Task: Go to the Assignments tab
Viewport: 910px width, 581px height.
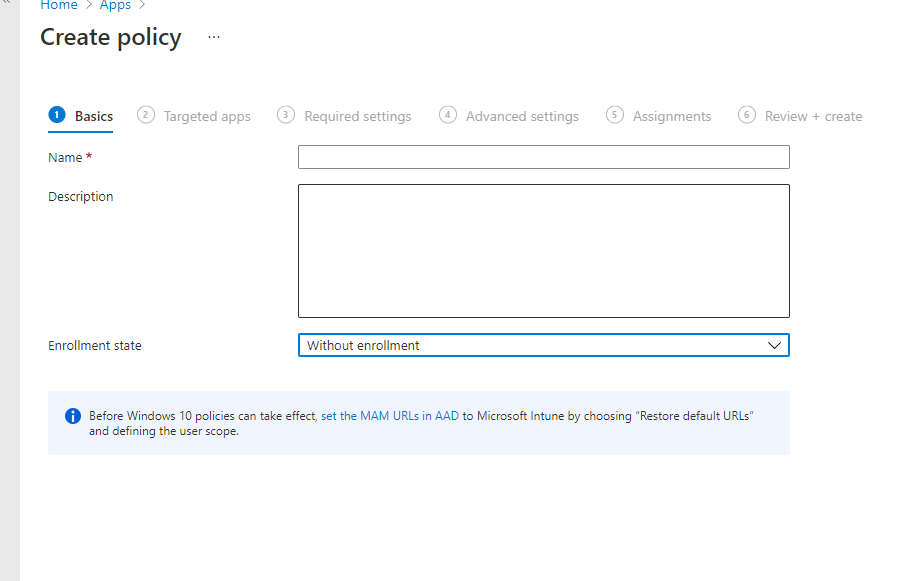Action: (x=671, y=115)
